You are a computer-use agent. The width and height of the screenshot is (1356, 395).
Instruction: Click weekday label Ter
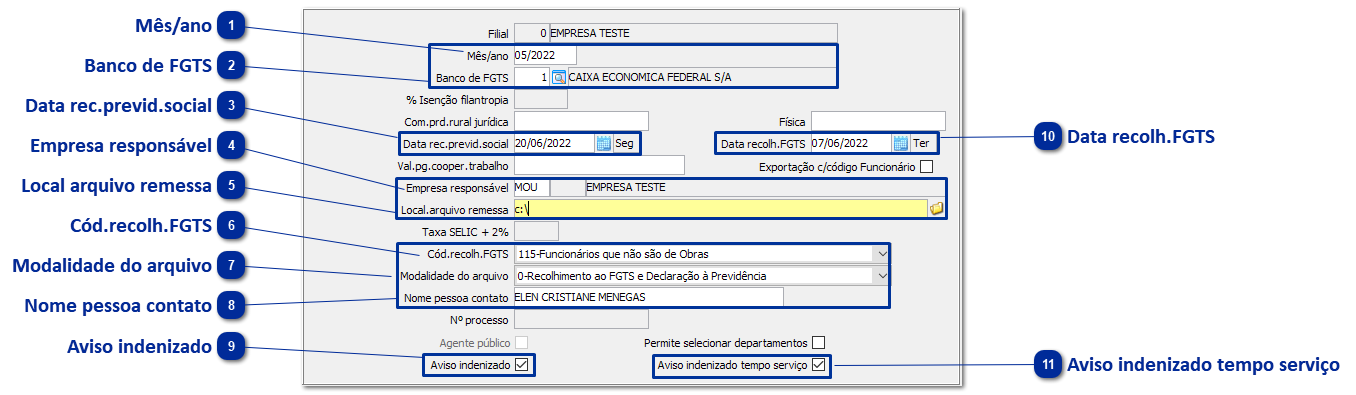coord(921,143)
